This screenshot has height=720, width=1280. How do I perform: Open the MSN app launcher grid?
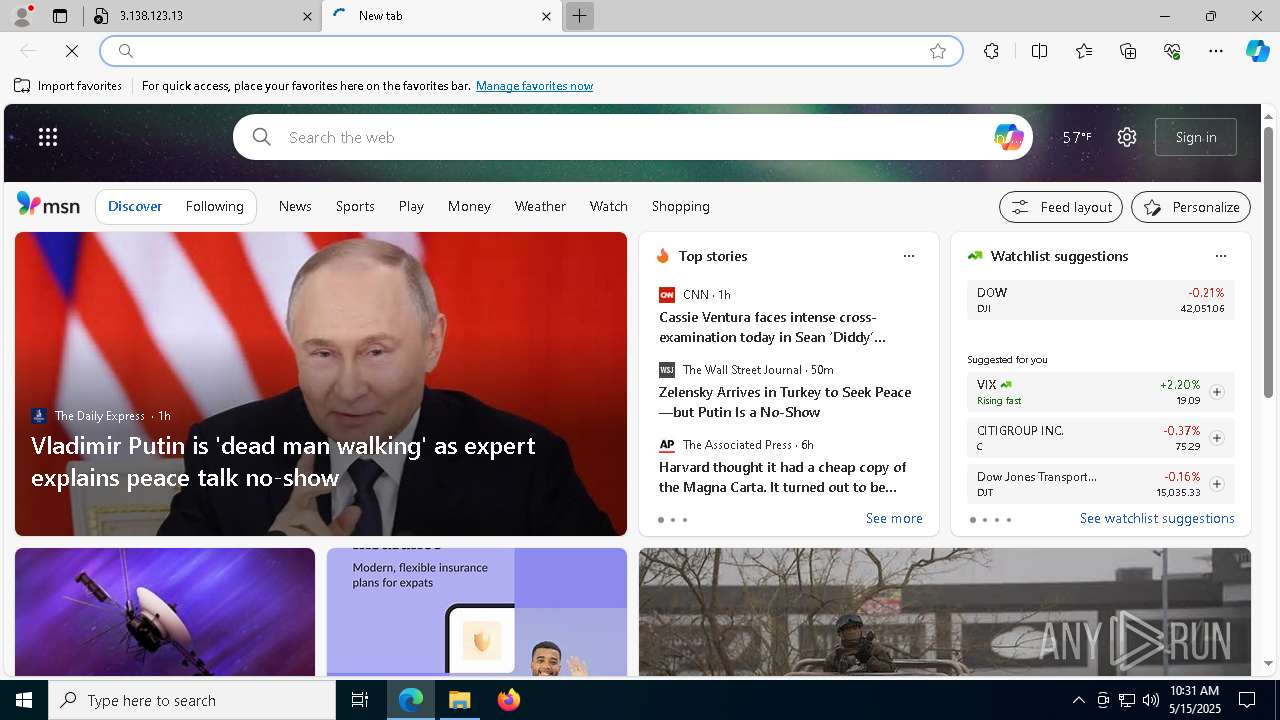click(x=48, y=137)
